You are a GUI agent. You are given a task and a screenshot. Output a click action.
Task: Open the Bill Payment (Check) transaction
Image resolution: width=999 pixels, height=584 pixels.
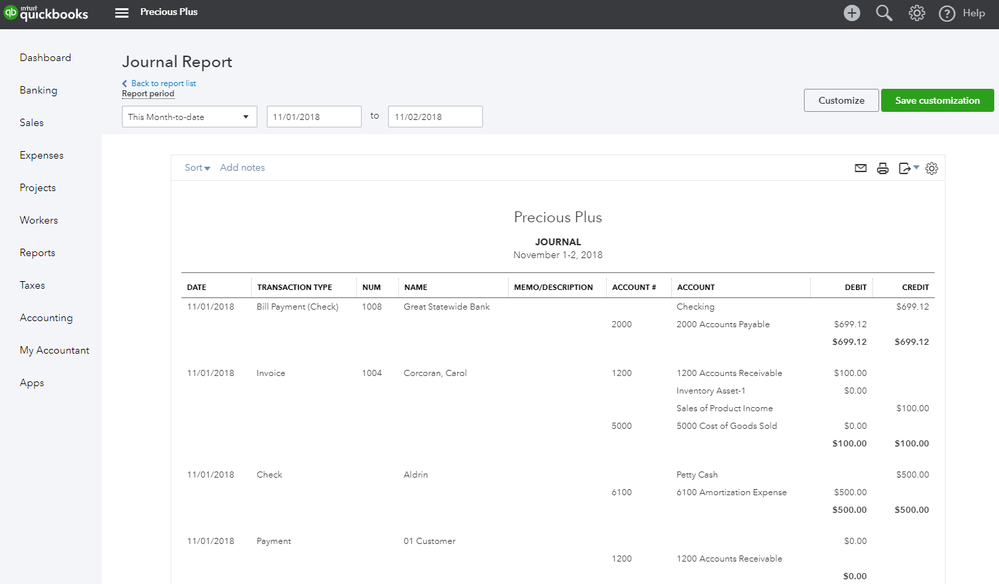[298, 306]
